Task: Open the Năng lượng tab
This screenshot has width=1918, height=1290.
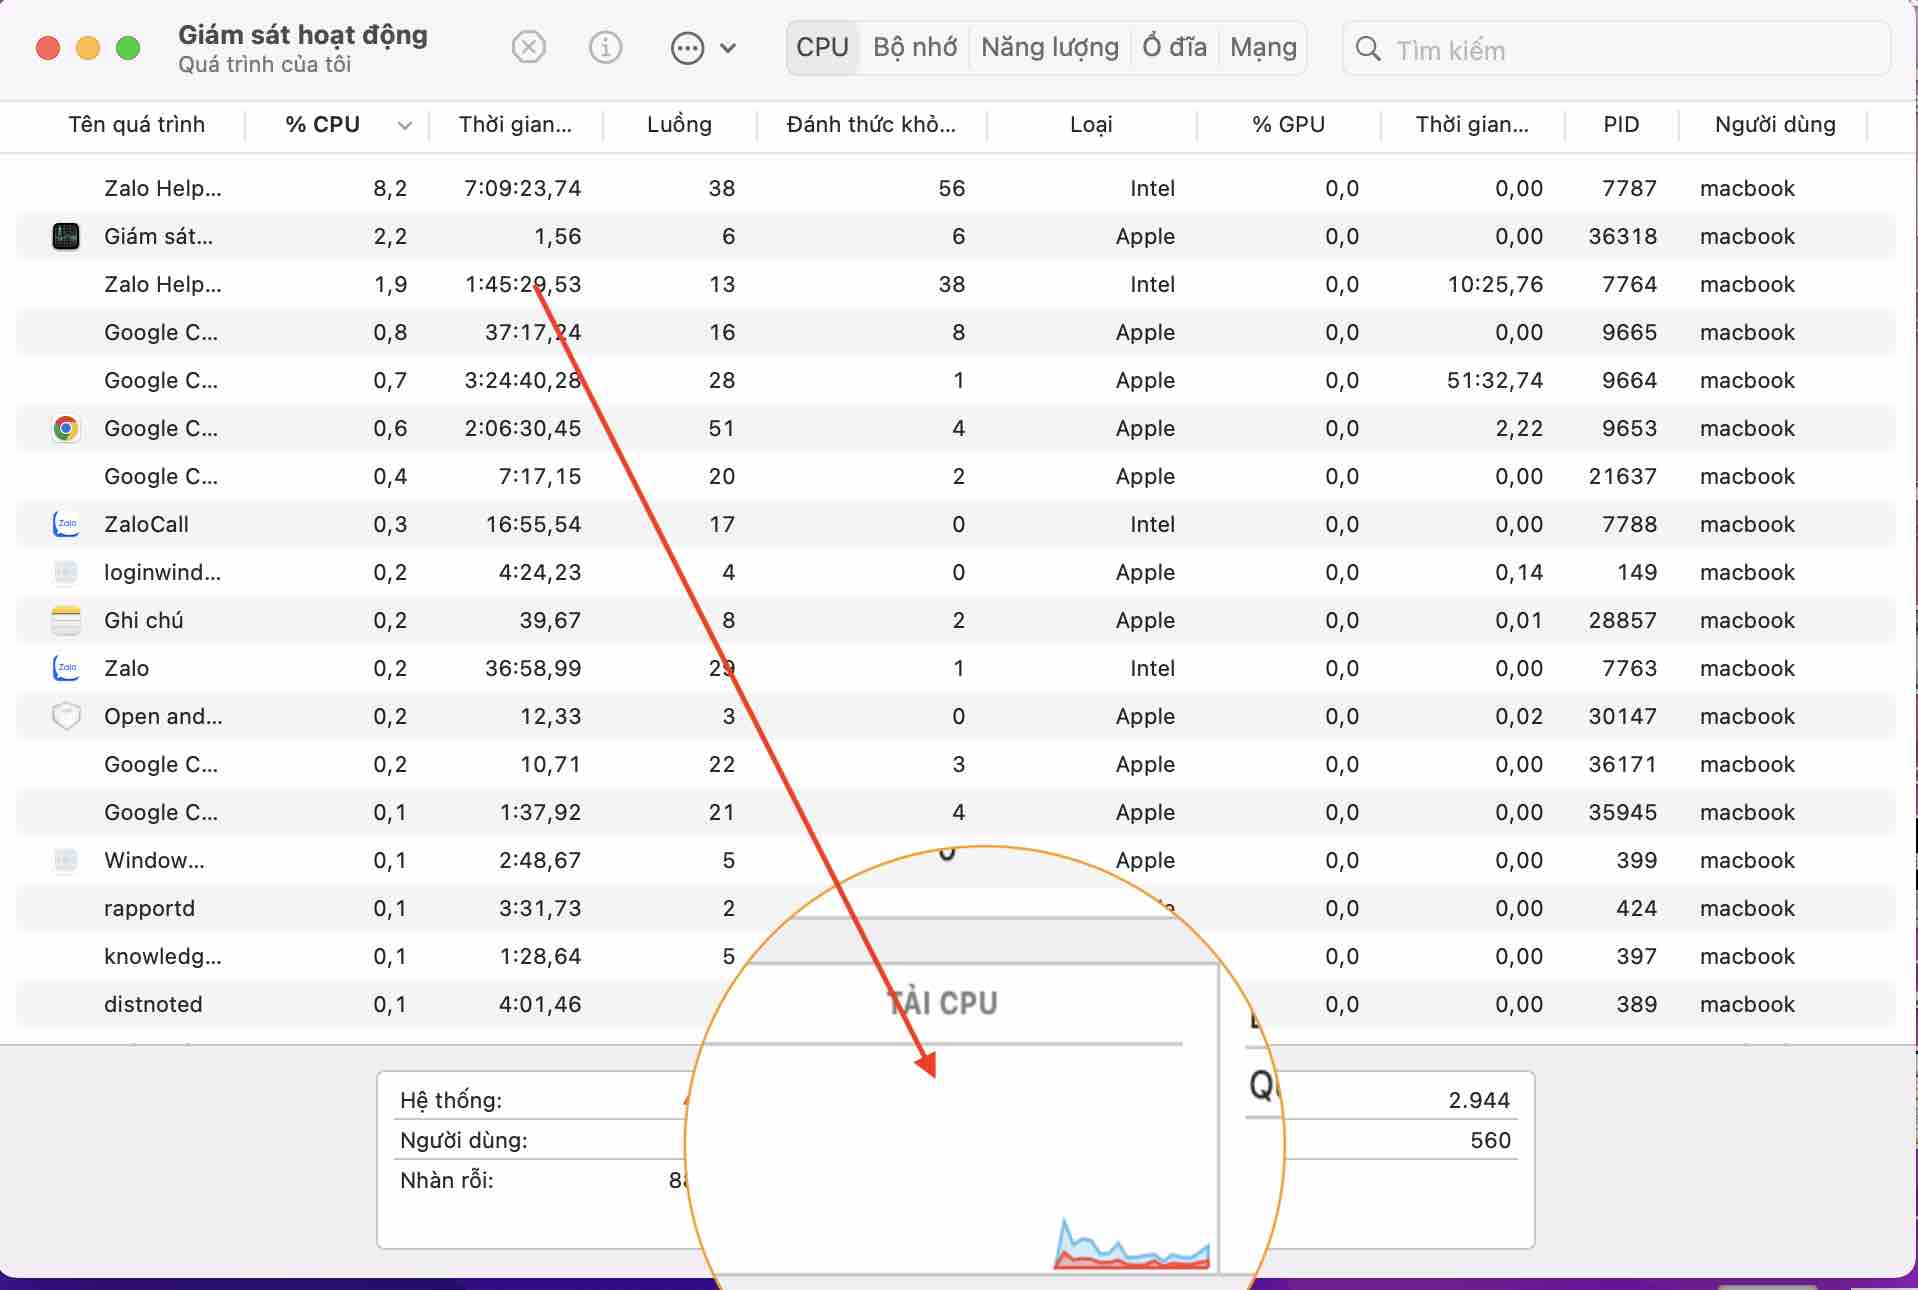Action: click(x=1049, y=48)
